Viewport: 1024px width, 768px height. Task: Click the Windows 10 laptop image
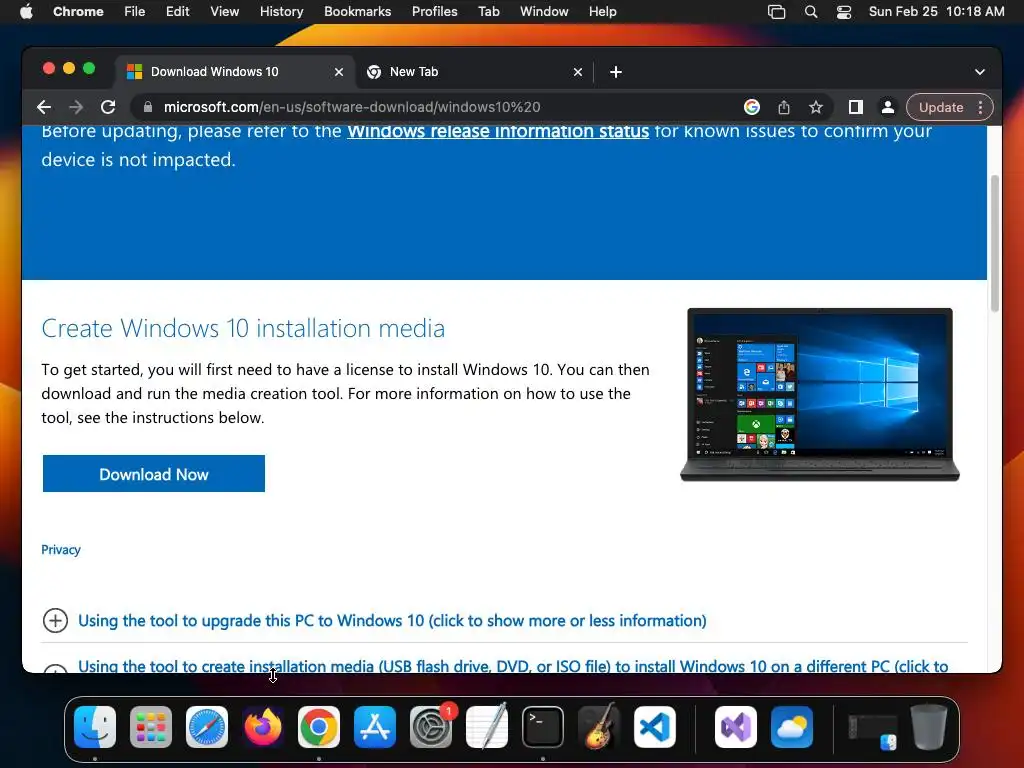(820, 394)
